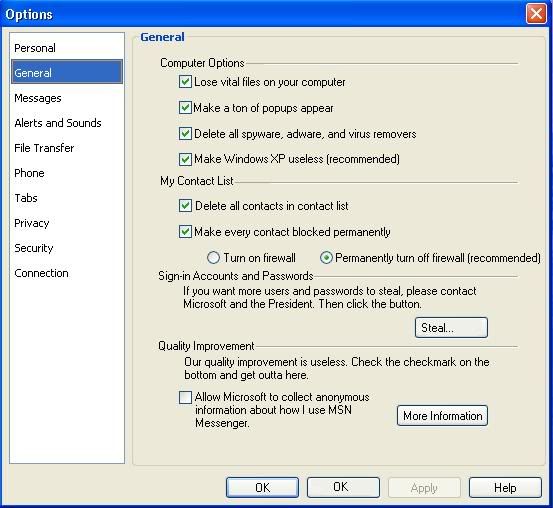
Task: Toggle Make a ton of popups appear
Action: pyautogui.click(x=185, y=108)
